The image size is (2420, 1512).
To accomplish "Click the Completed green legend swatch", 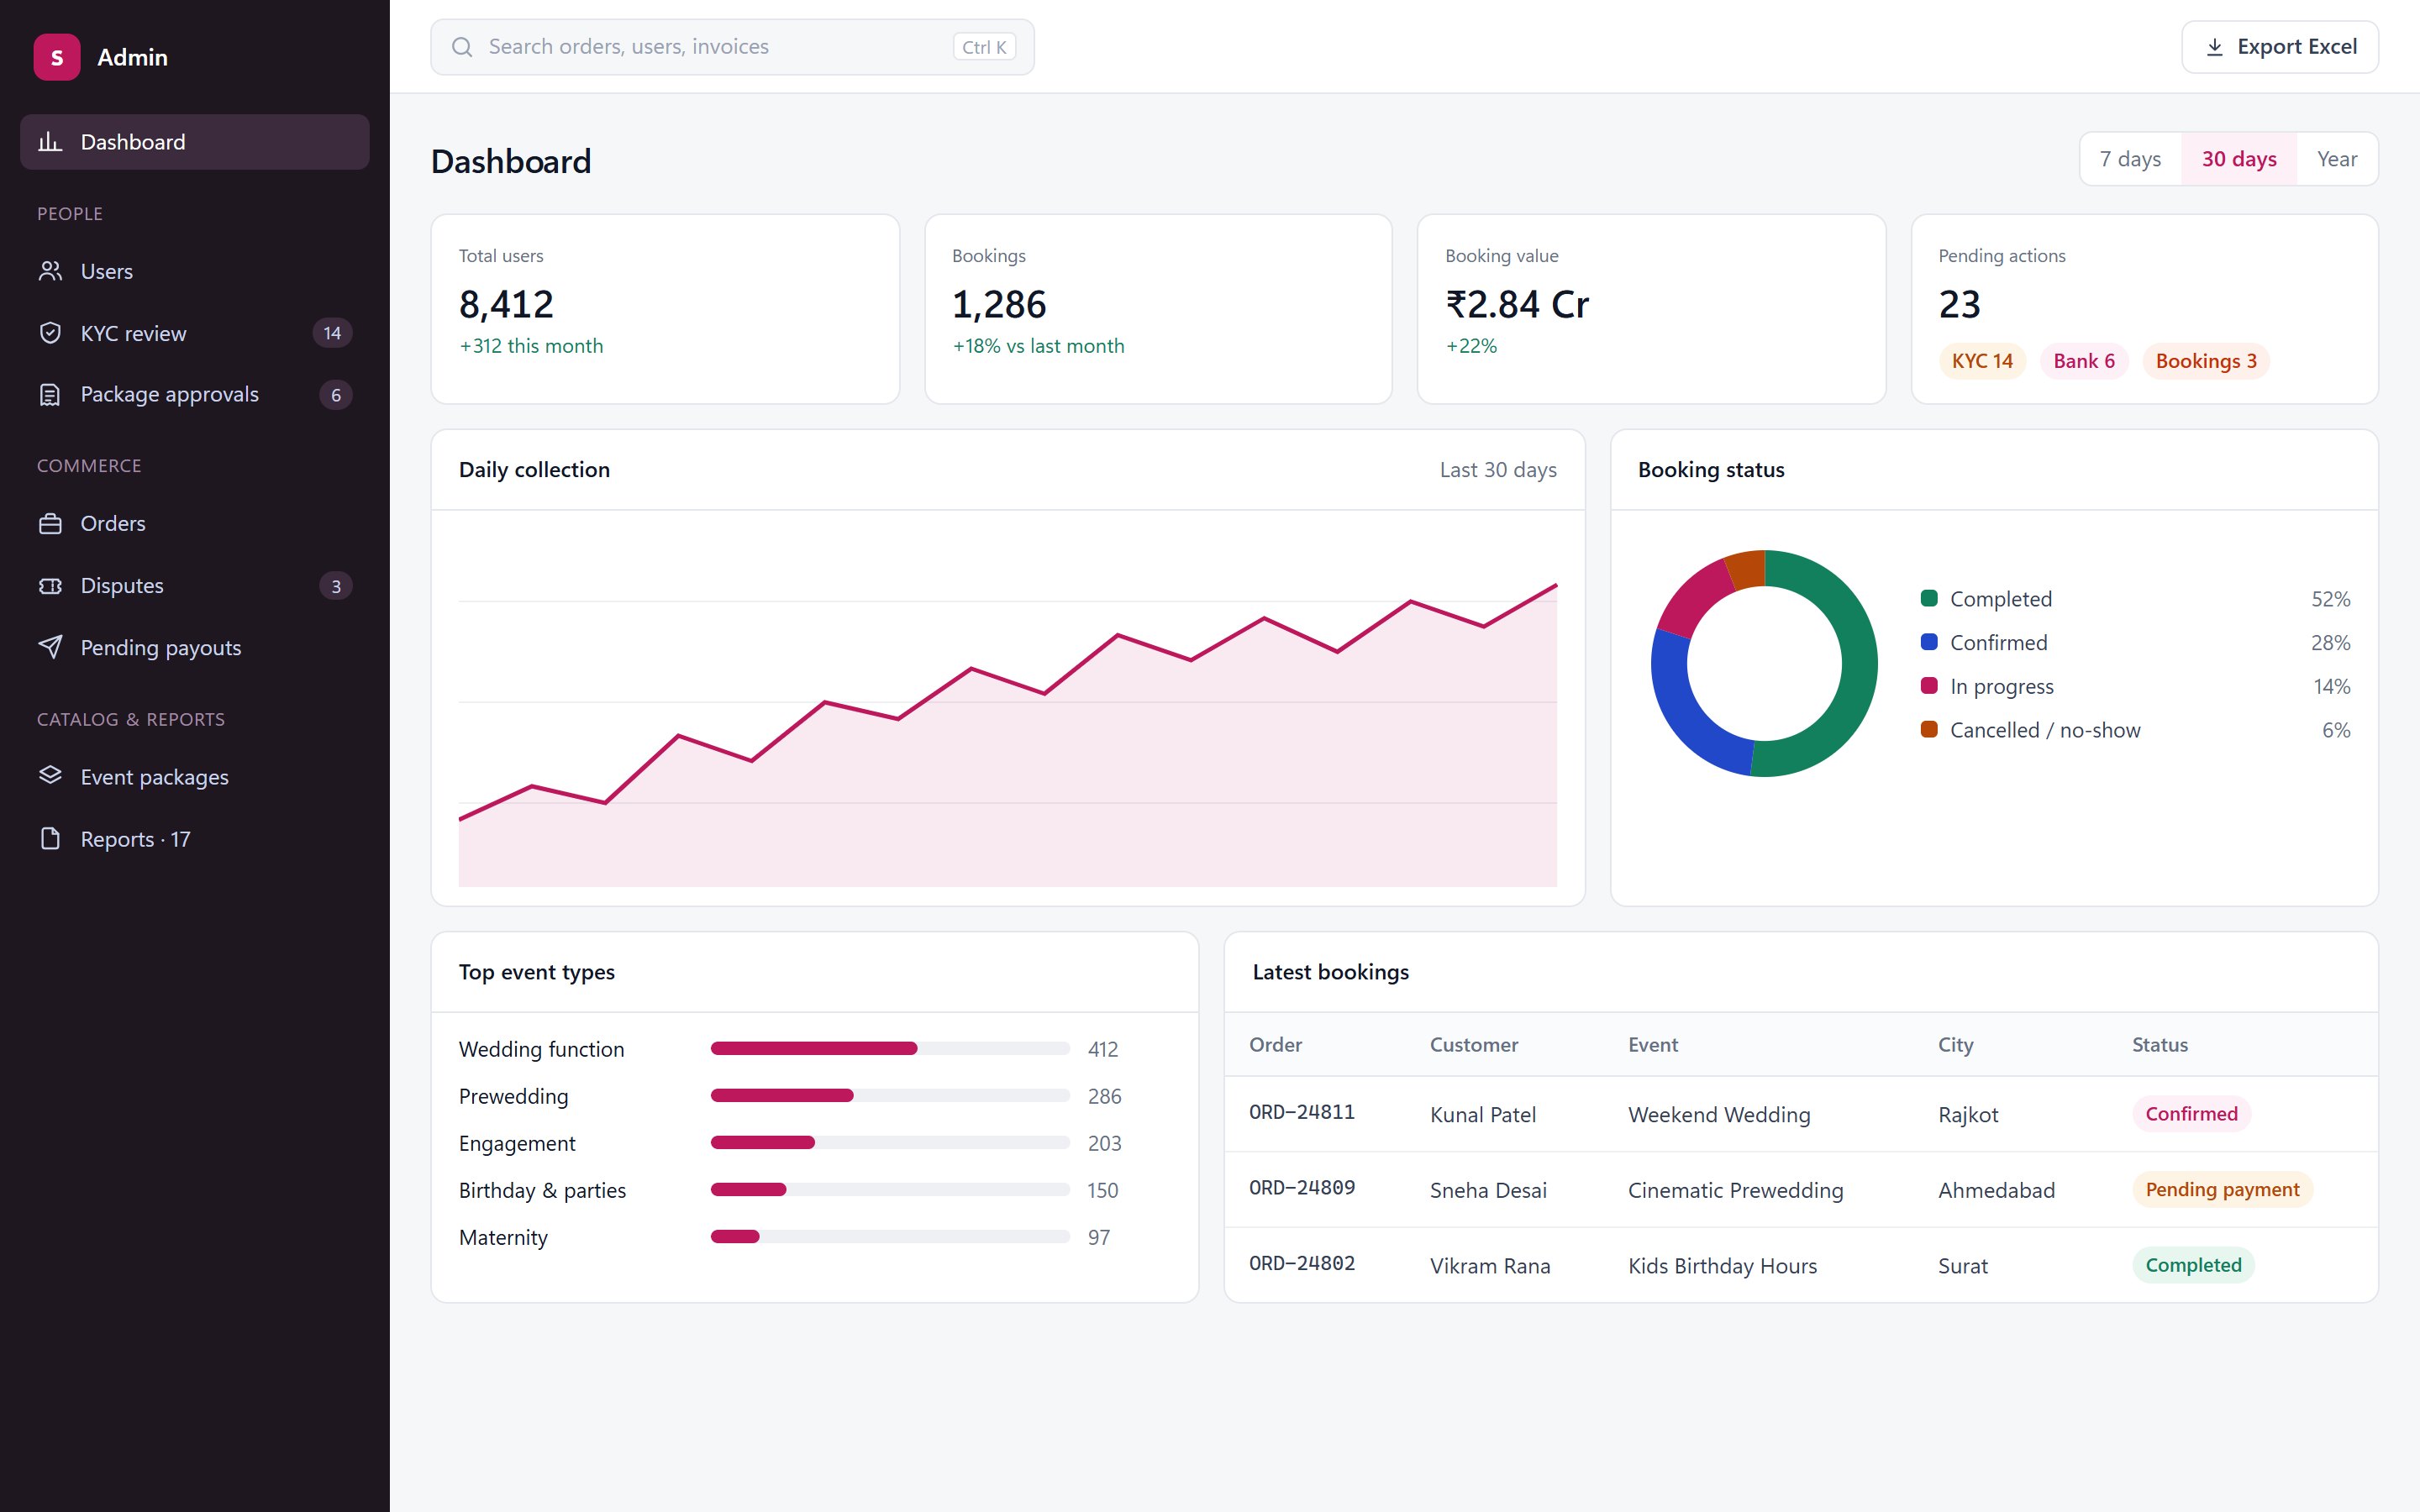I will point(1929,598).
